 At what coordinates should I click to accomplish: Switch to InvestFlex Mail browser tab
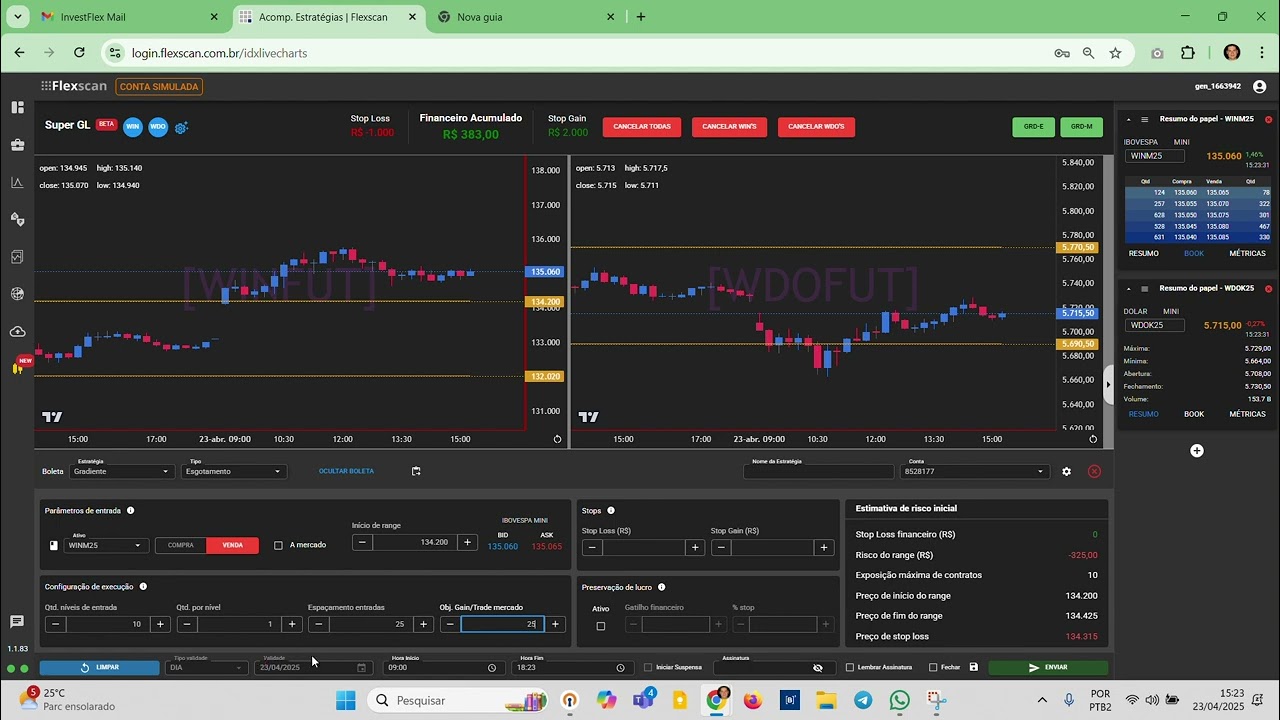130,17
